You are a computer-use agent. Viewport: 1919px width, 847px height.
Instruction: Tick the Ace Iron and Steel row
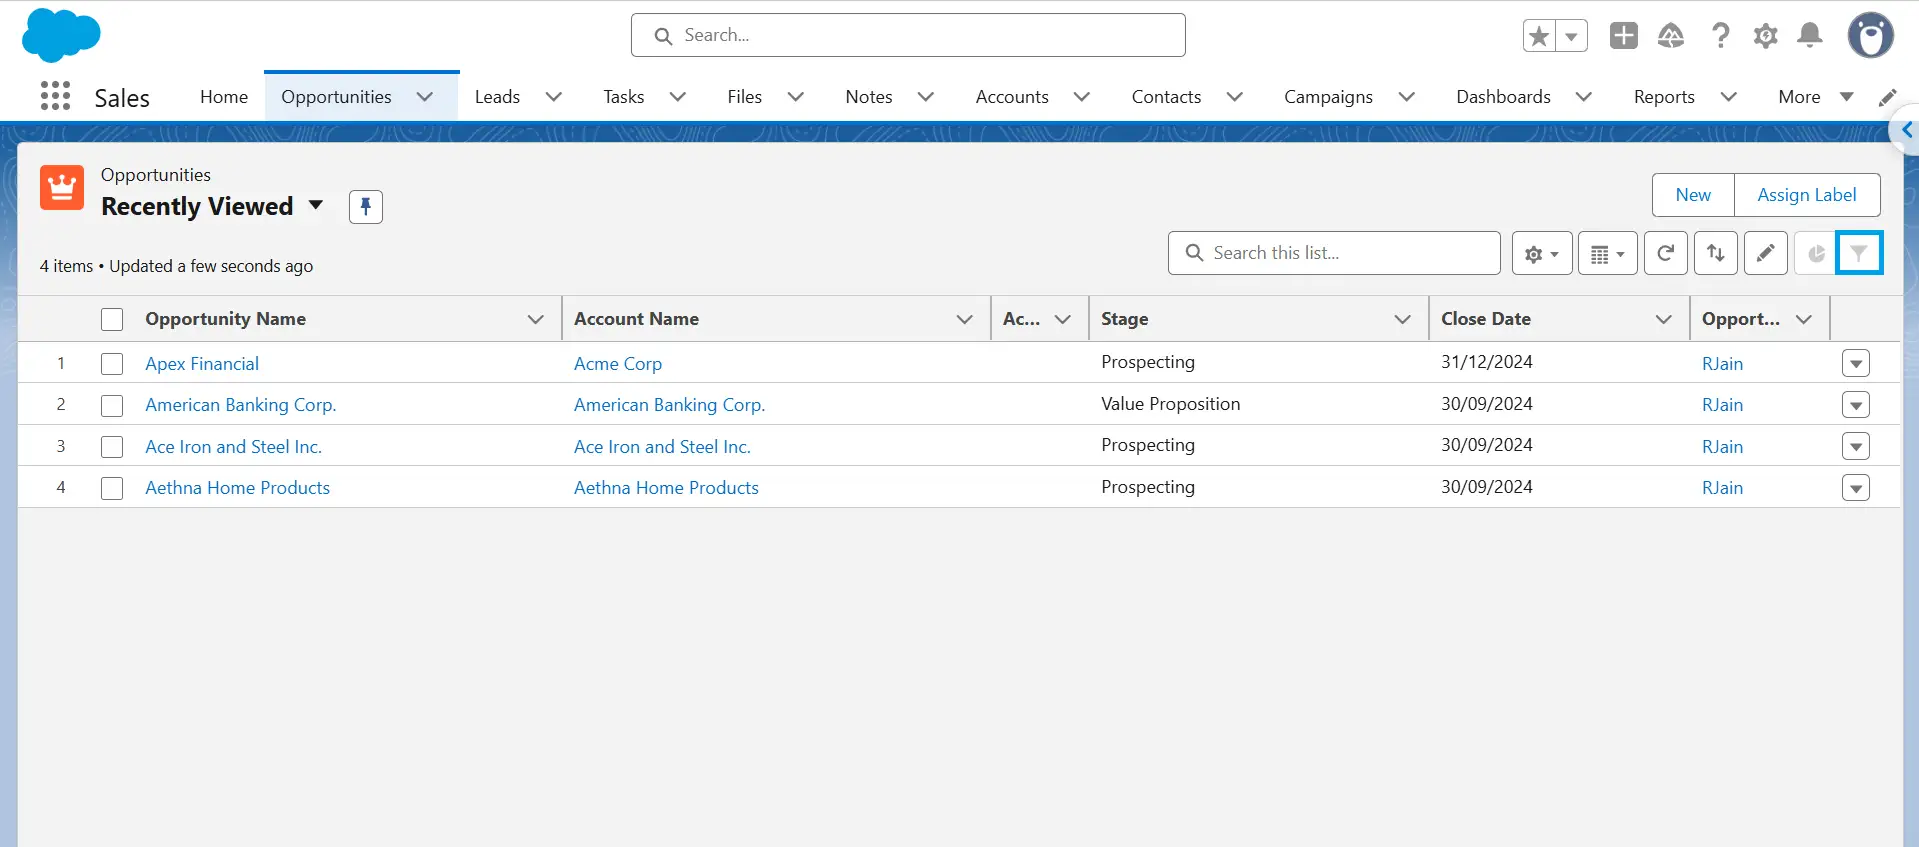pos(112,447)
